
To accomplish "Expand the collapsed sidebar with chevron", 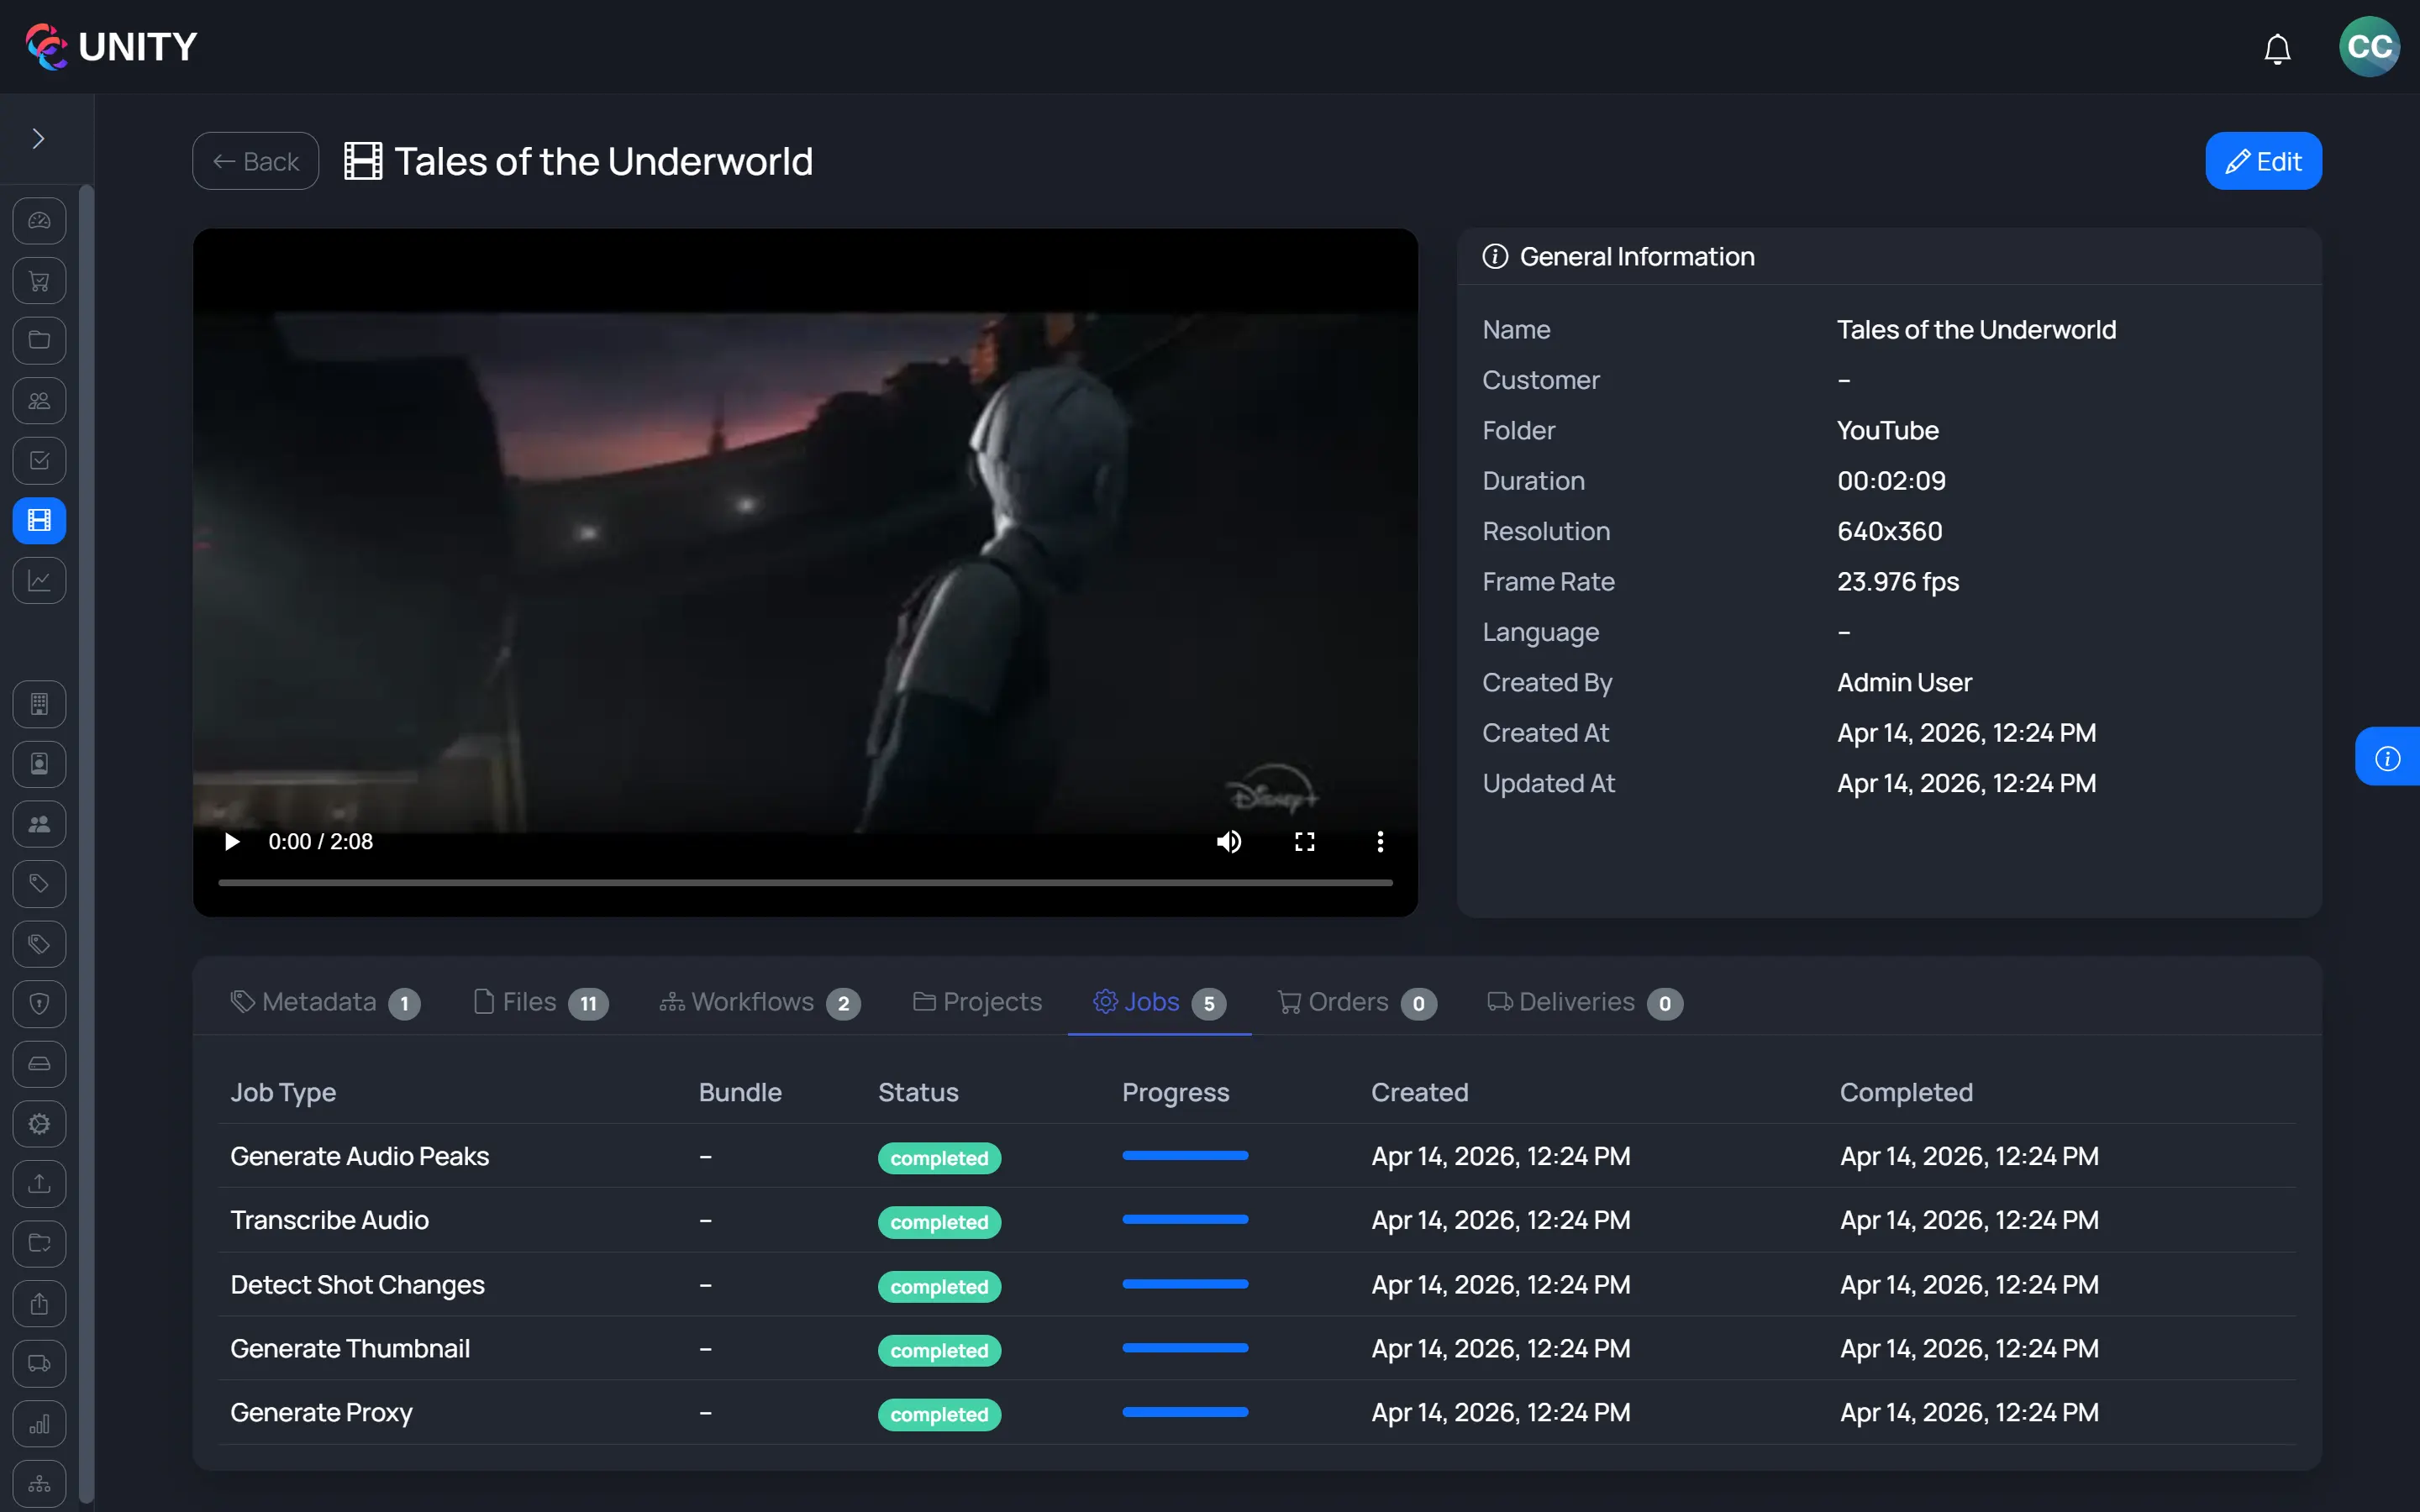I will (39, 139).
